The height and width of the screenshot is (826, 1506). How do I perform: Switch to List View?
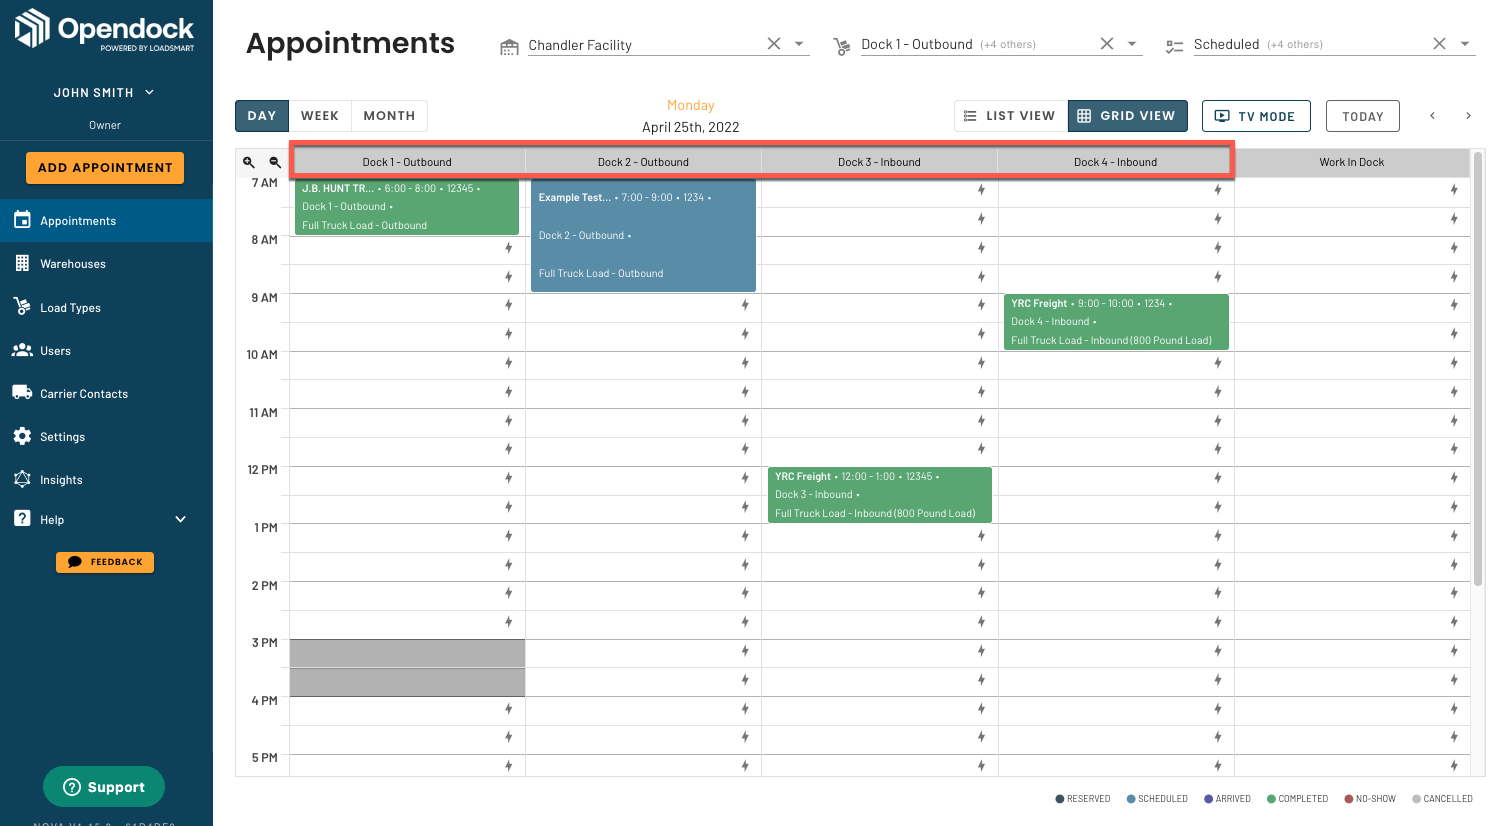point(1010,115)
